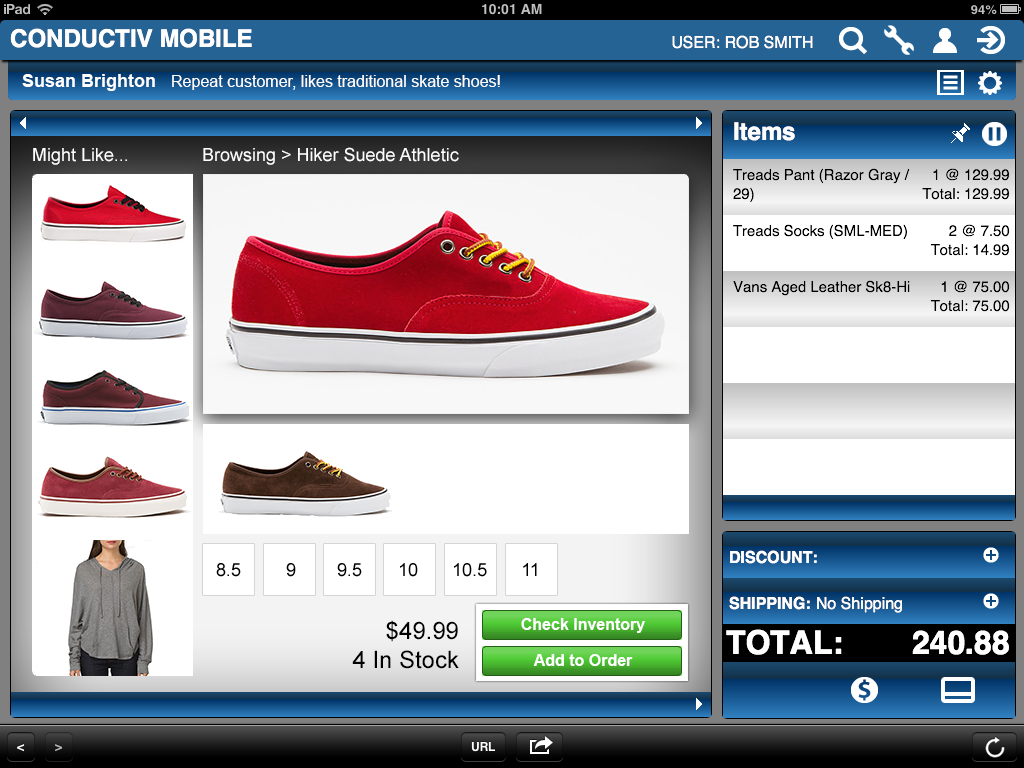The width and height of the screenshot is (1024, 768).
Task: Select the Treads Pant order item
Action: [870, 184]
